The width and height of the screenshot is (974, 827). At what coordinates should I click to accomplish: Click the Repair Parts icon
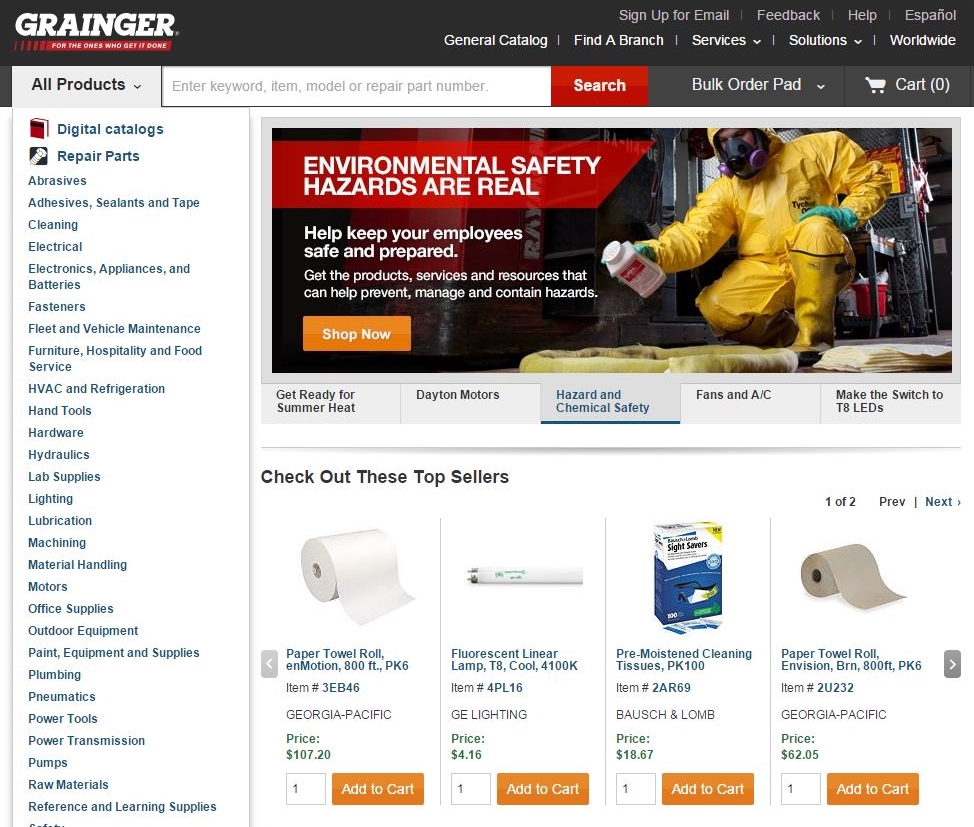(39, 156)
